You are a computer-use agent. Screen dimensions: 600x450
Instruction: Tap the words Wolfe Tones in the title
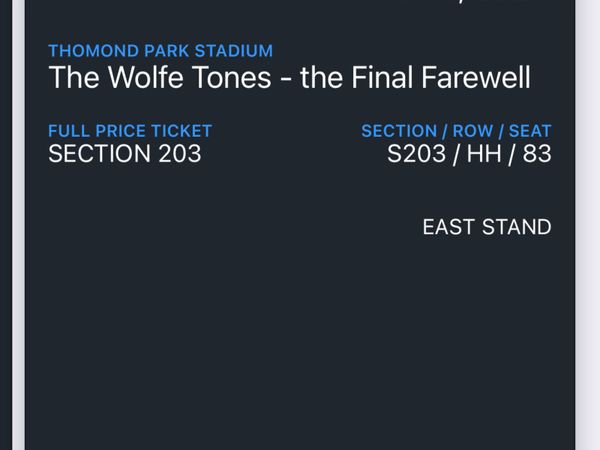pyautogui.click(x=190, y=77)
